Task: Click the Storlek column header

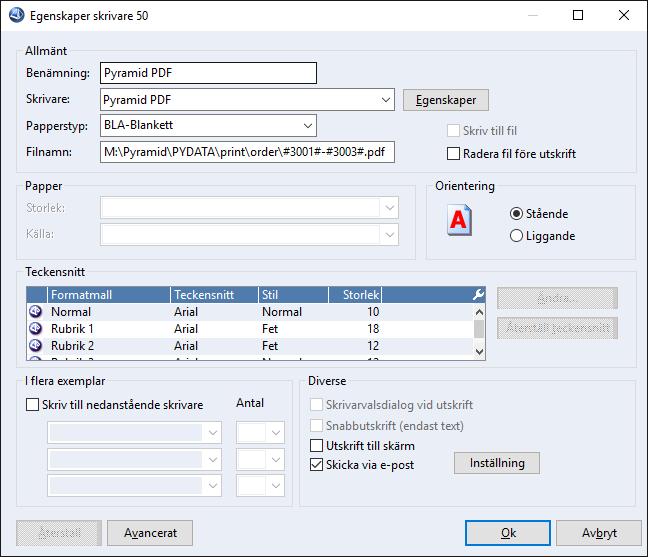Action: pos(355,295)
